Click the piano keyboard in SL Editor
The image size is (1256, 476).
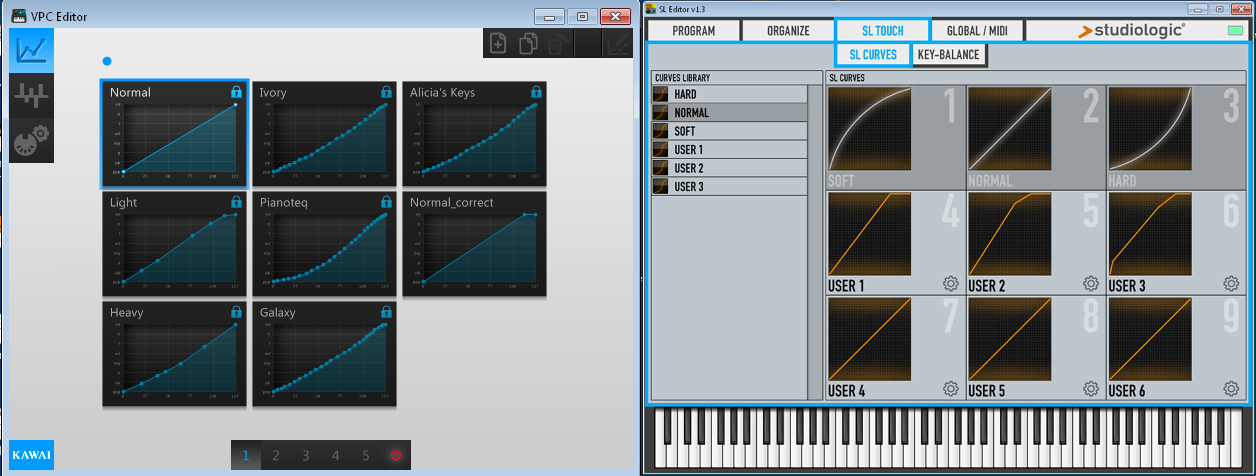947,437
